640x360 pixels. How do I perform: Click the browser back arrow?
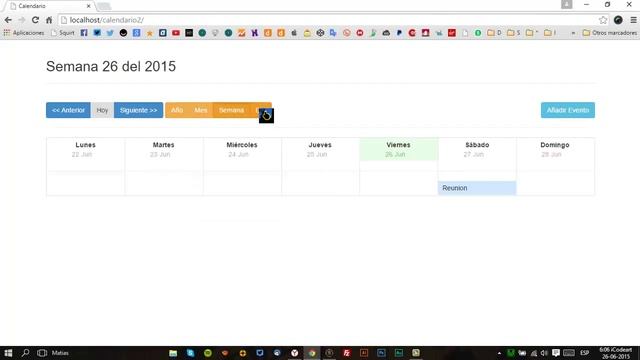pos(8,20)
